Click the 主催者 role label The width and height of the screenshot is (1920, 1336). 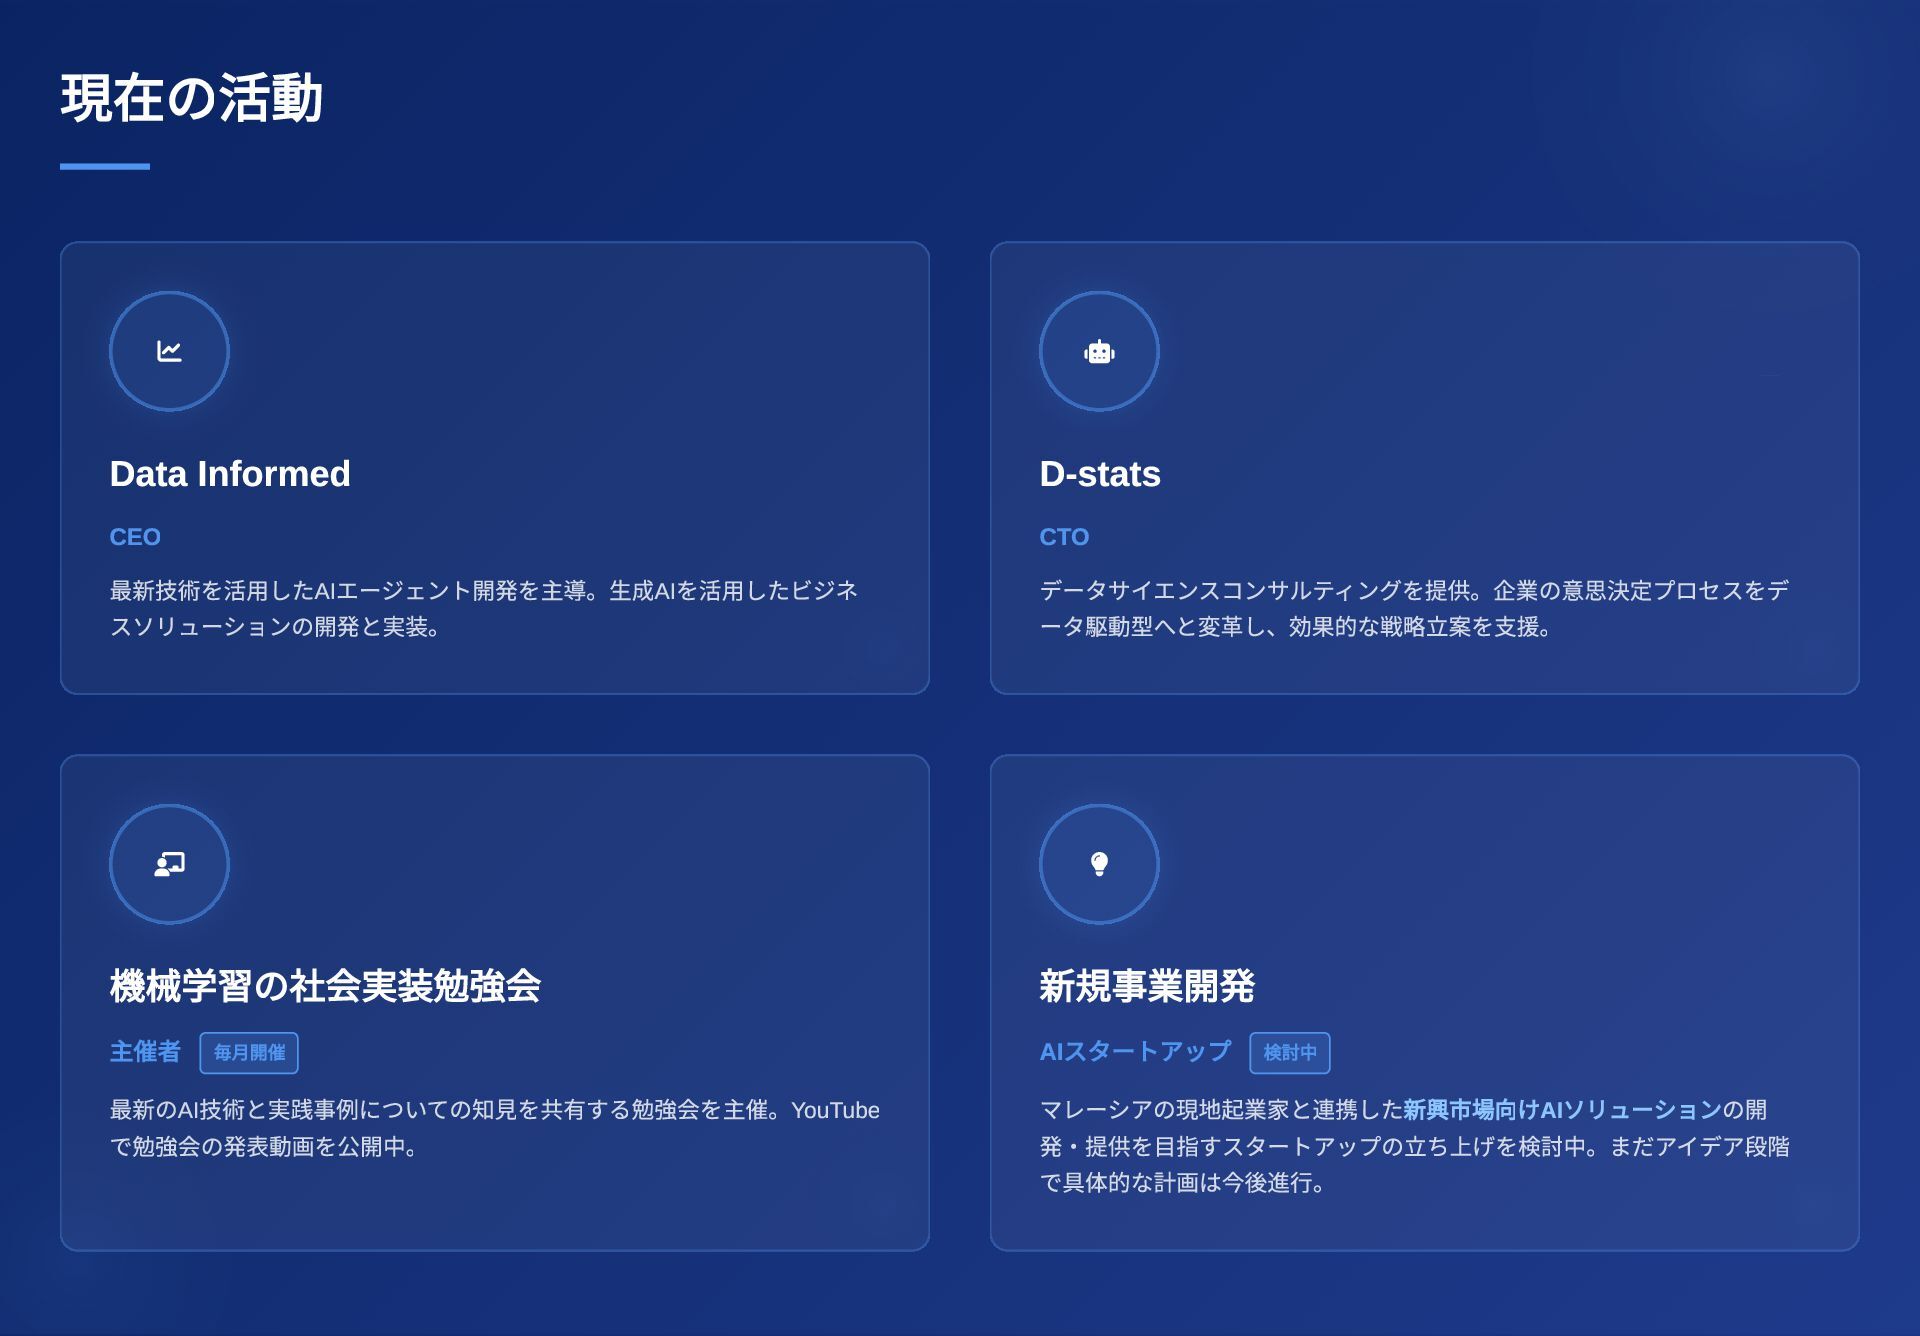(x=145, y=1052)
